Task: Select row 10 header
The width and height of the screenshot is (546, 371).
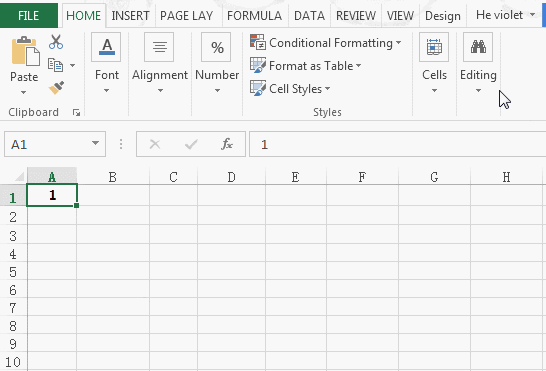Action: click(x=13, y=362)
